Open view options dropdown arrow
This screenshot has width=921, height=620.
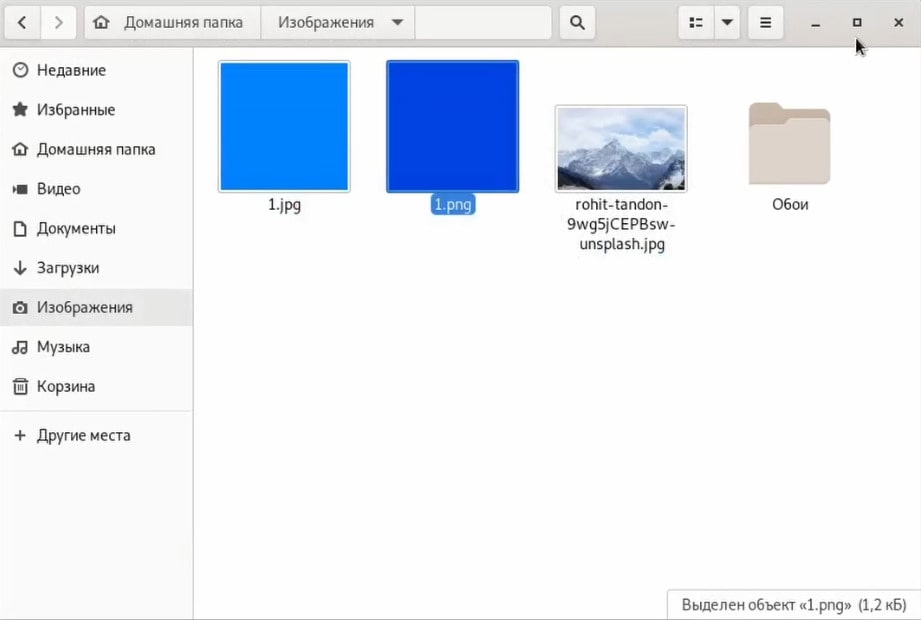click(x=727, y=23)
